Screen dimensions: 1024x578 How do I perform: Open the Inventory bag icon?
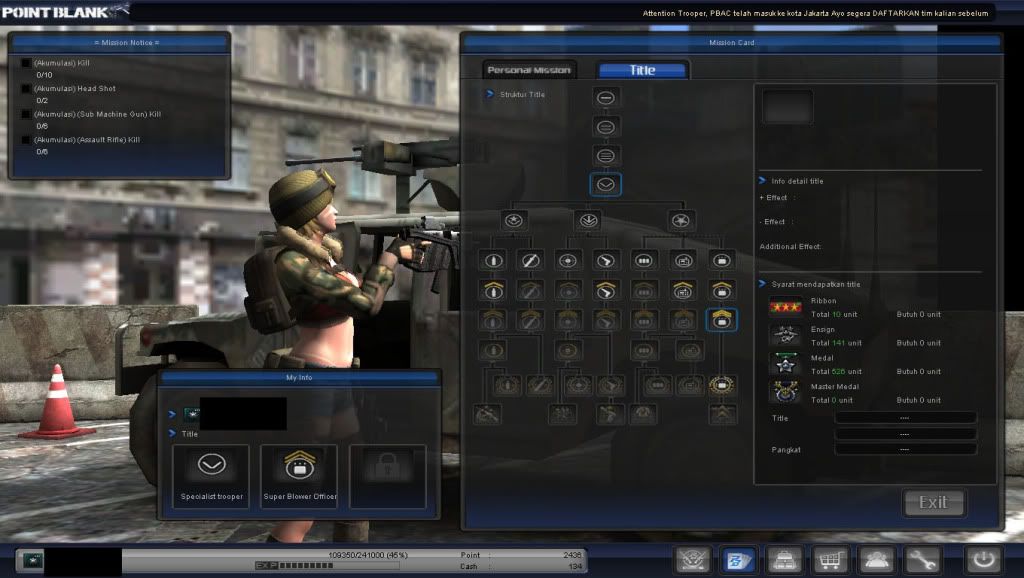click(x=784, y=560)
